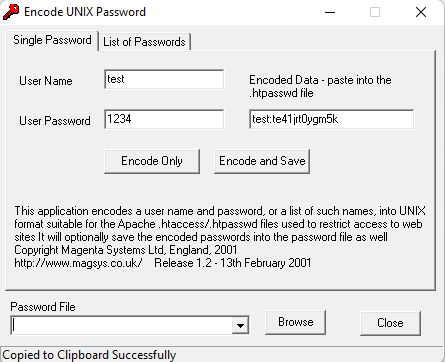Close the window using the title bar X
This screenshot has width=445, height=362.
[421, 12]
